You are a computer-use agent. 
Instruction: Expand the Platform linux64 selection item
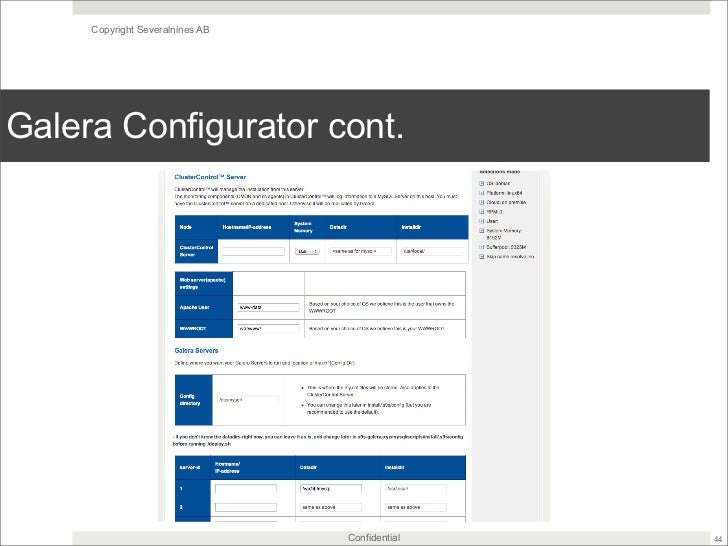481,193
